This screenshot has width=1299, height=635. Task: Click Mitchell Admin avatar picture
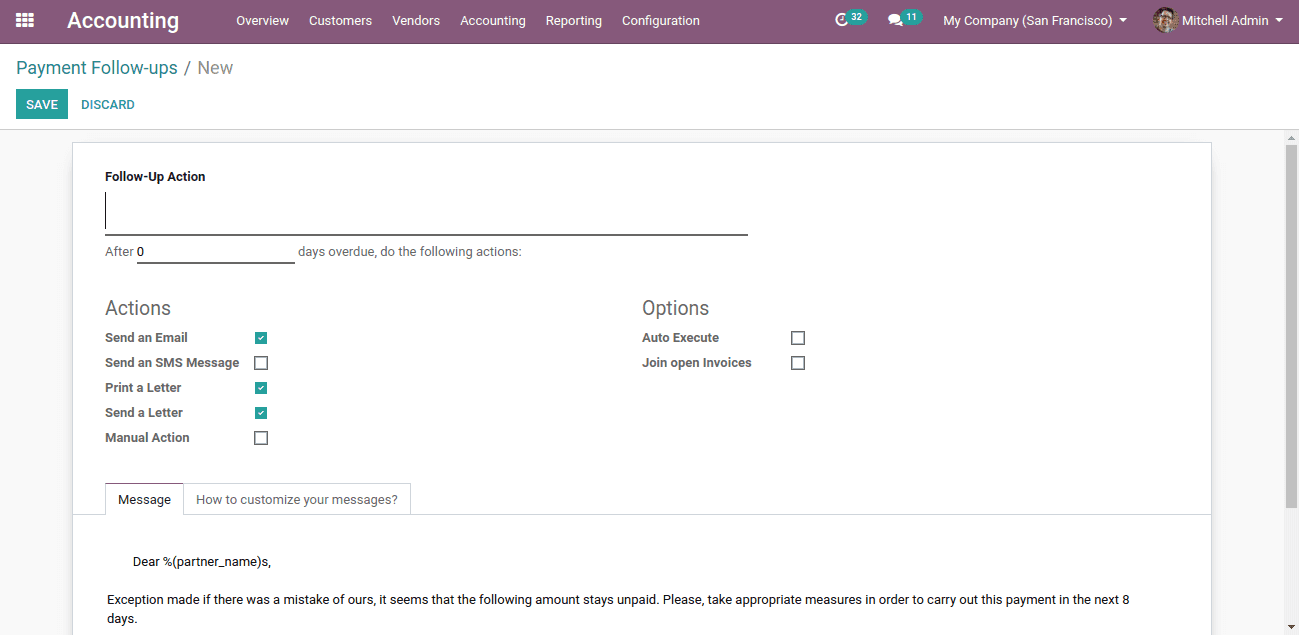[x=1165, y=20]
